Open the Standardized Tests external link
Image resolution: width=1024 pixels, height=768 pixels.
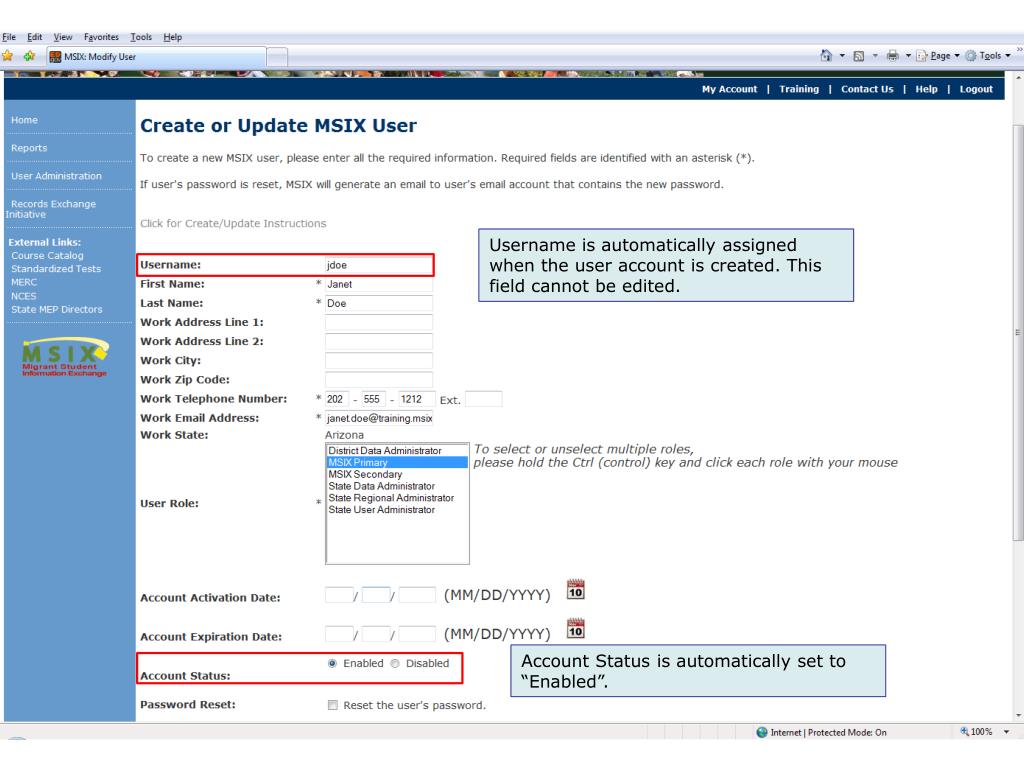[56, 269]
